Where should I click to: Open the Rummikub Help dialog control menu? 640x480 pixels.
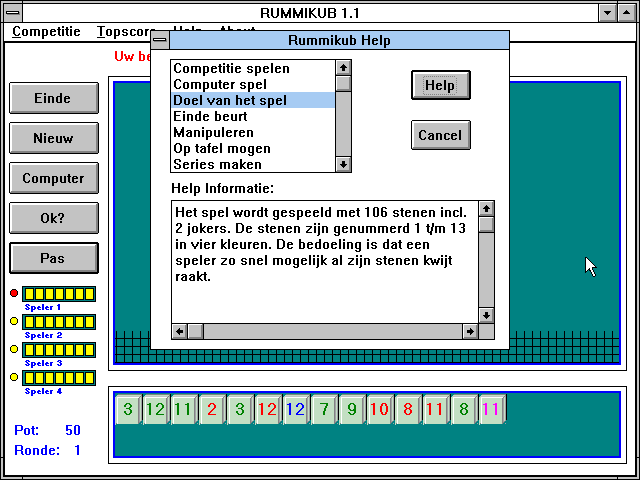point(160,40)
